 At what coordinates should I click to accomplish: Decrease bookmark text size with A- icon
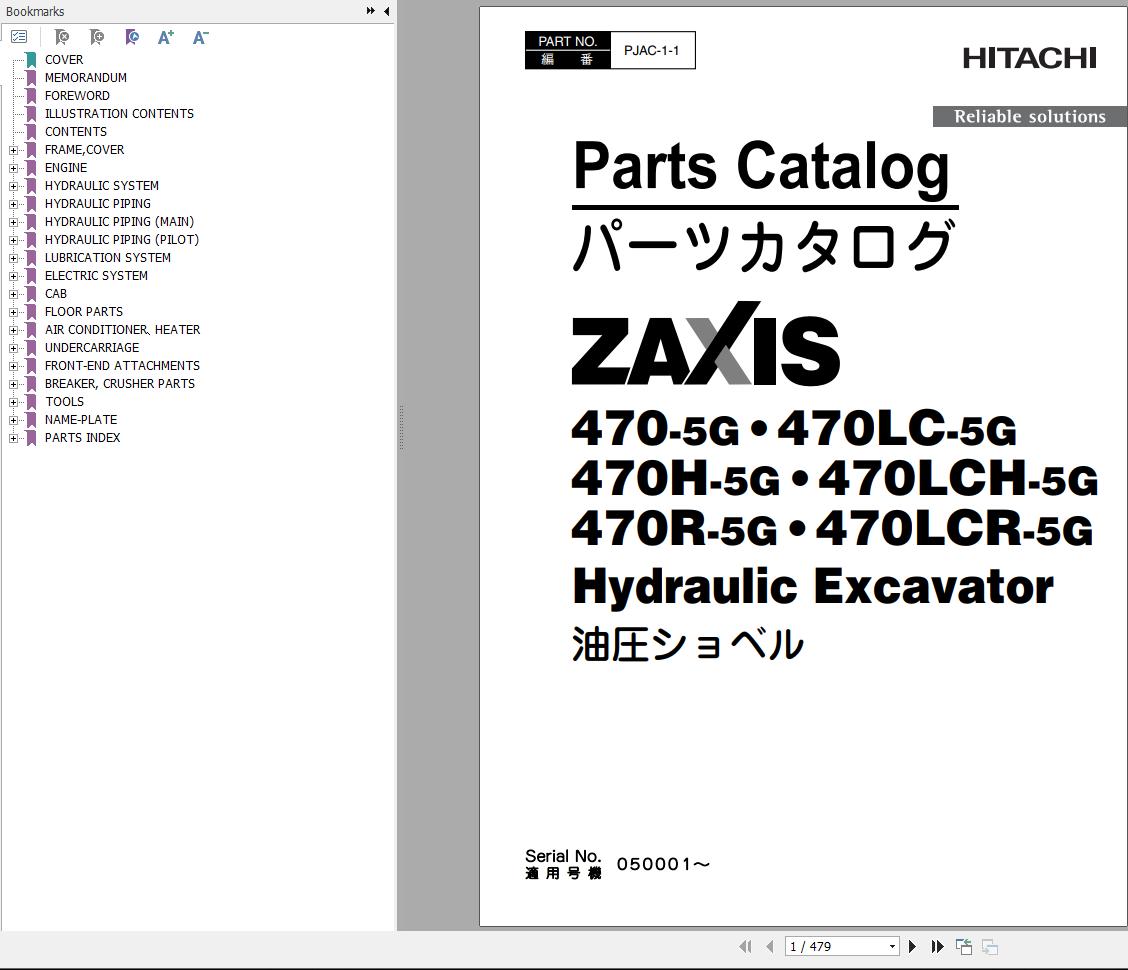(200, 37)
